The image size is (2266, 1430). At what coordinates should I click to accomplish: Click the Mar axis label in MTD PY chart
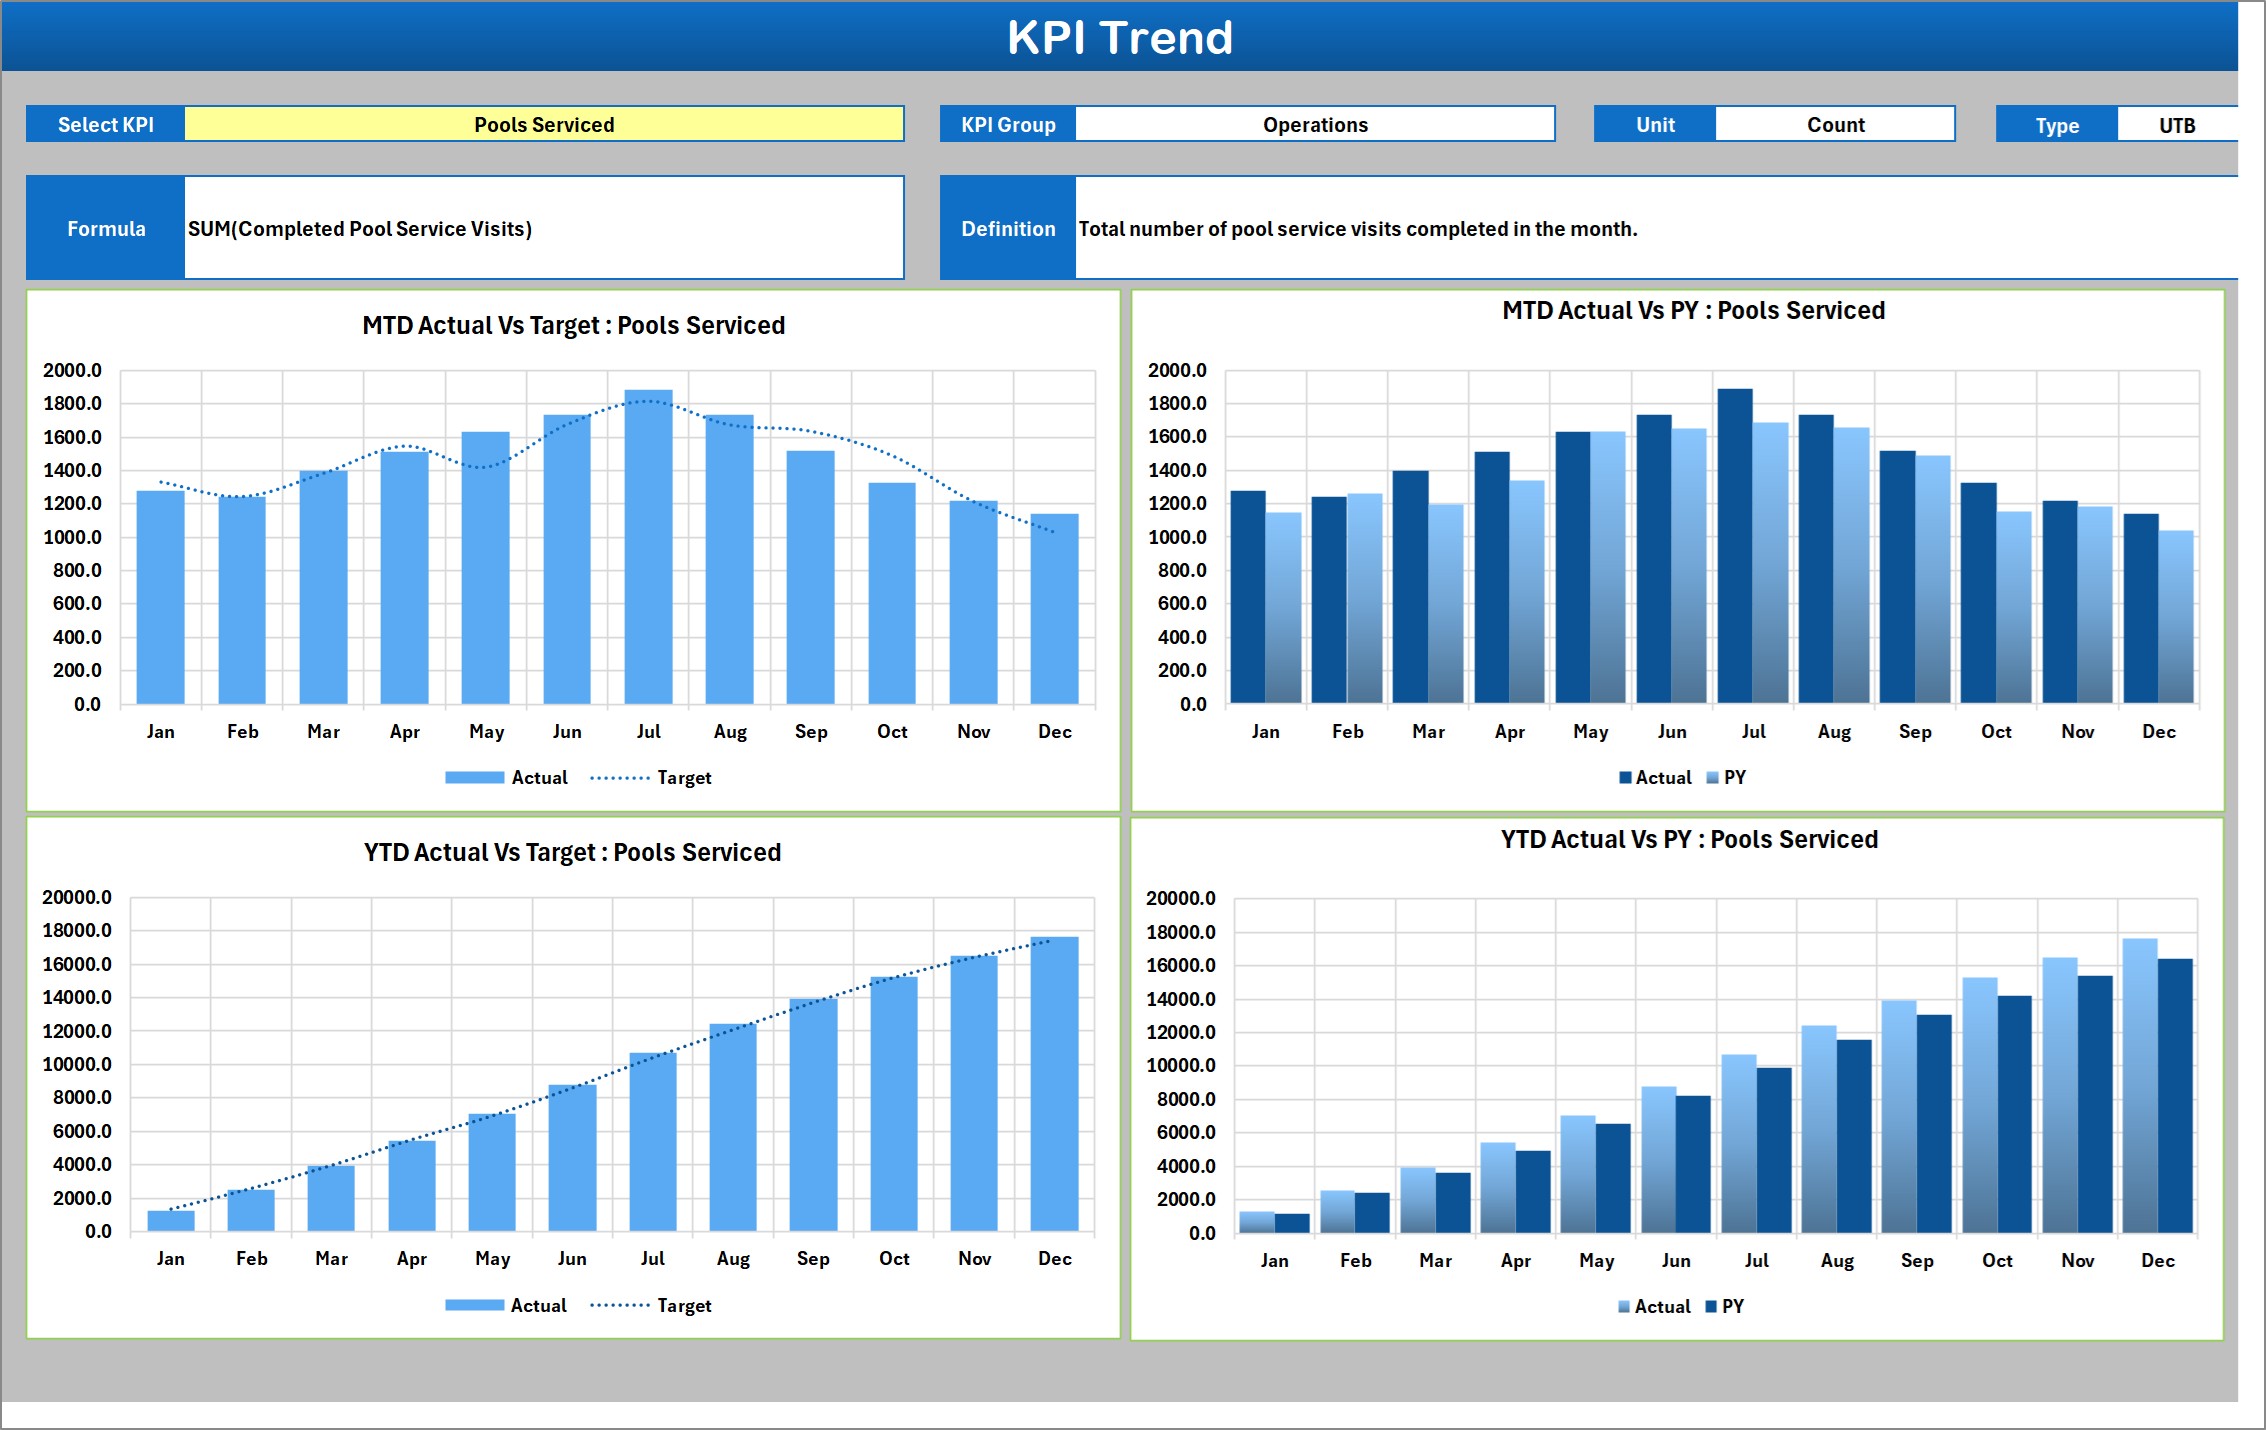pyautogui.click(x=1428, y=732)
